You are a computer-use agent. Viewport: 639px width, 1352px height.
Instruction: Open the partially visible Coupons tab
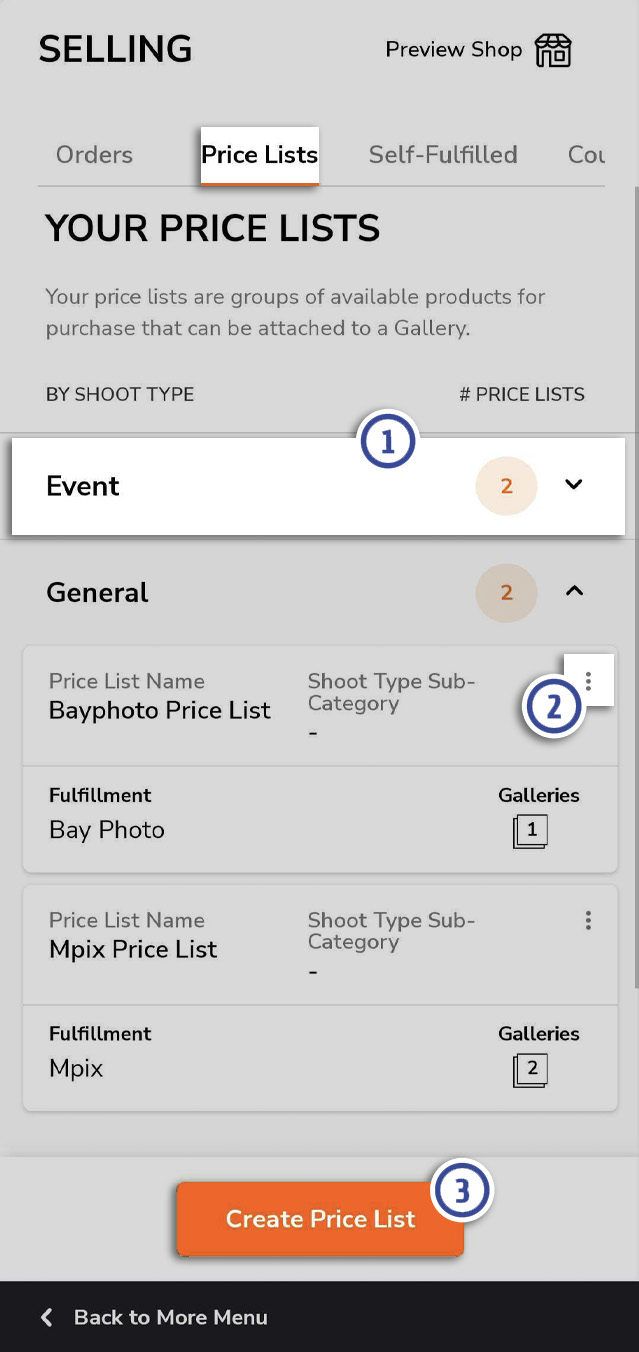tap(586, 155)
